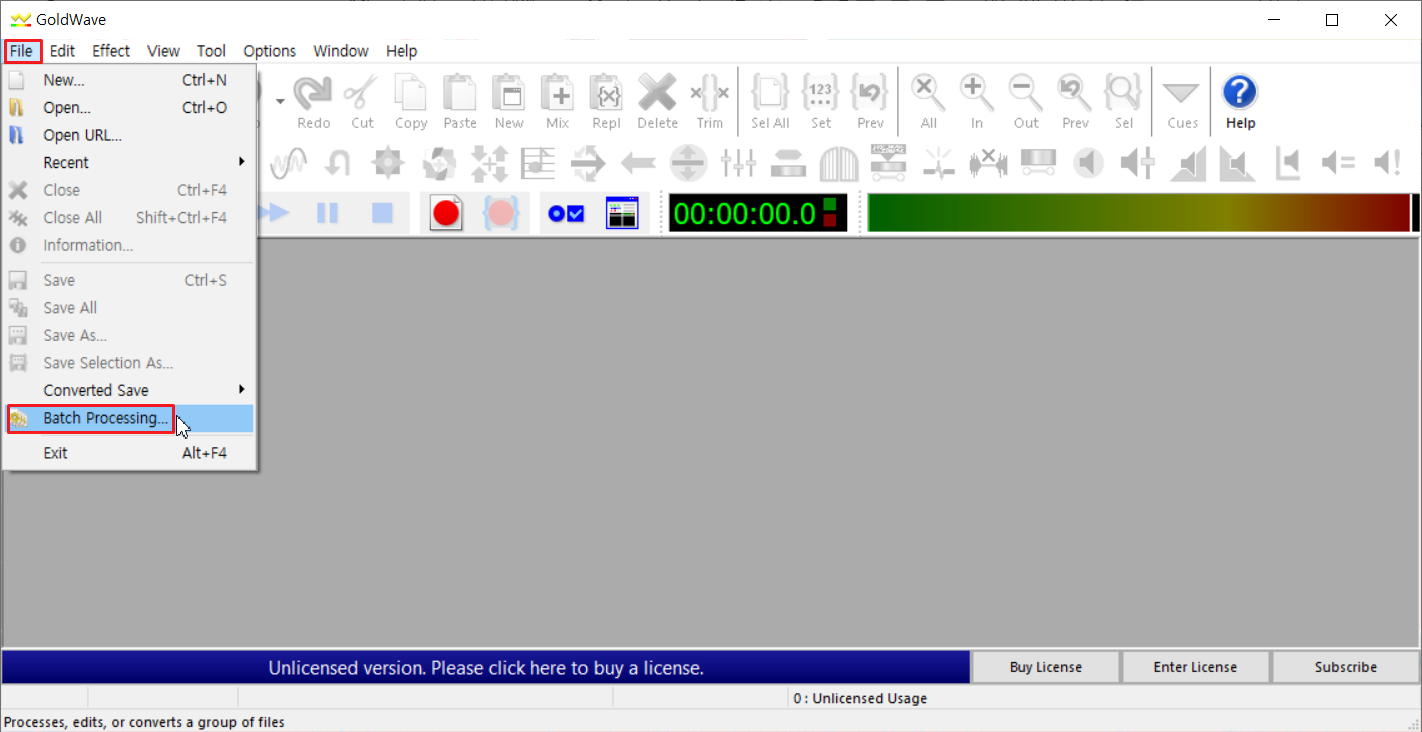Image resolution: width=1422 pixels, height=732 pixels.
Task: Click the speaker with exclamation effect icon
Action: click(1388, 162)
